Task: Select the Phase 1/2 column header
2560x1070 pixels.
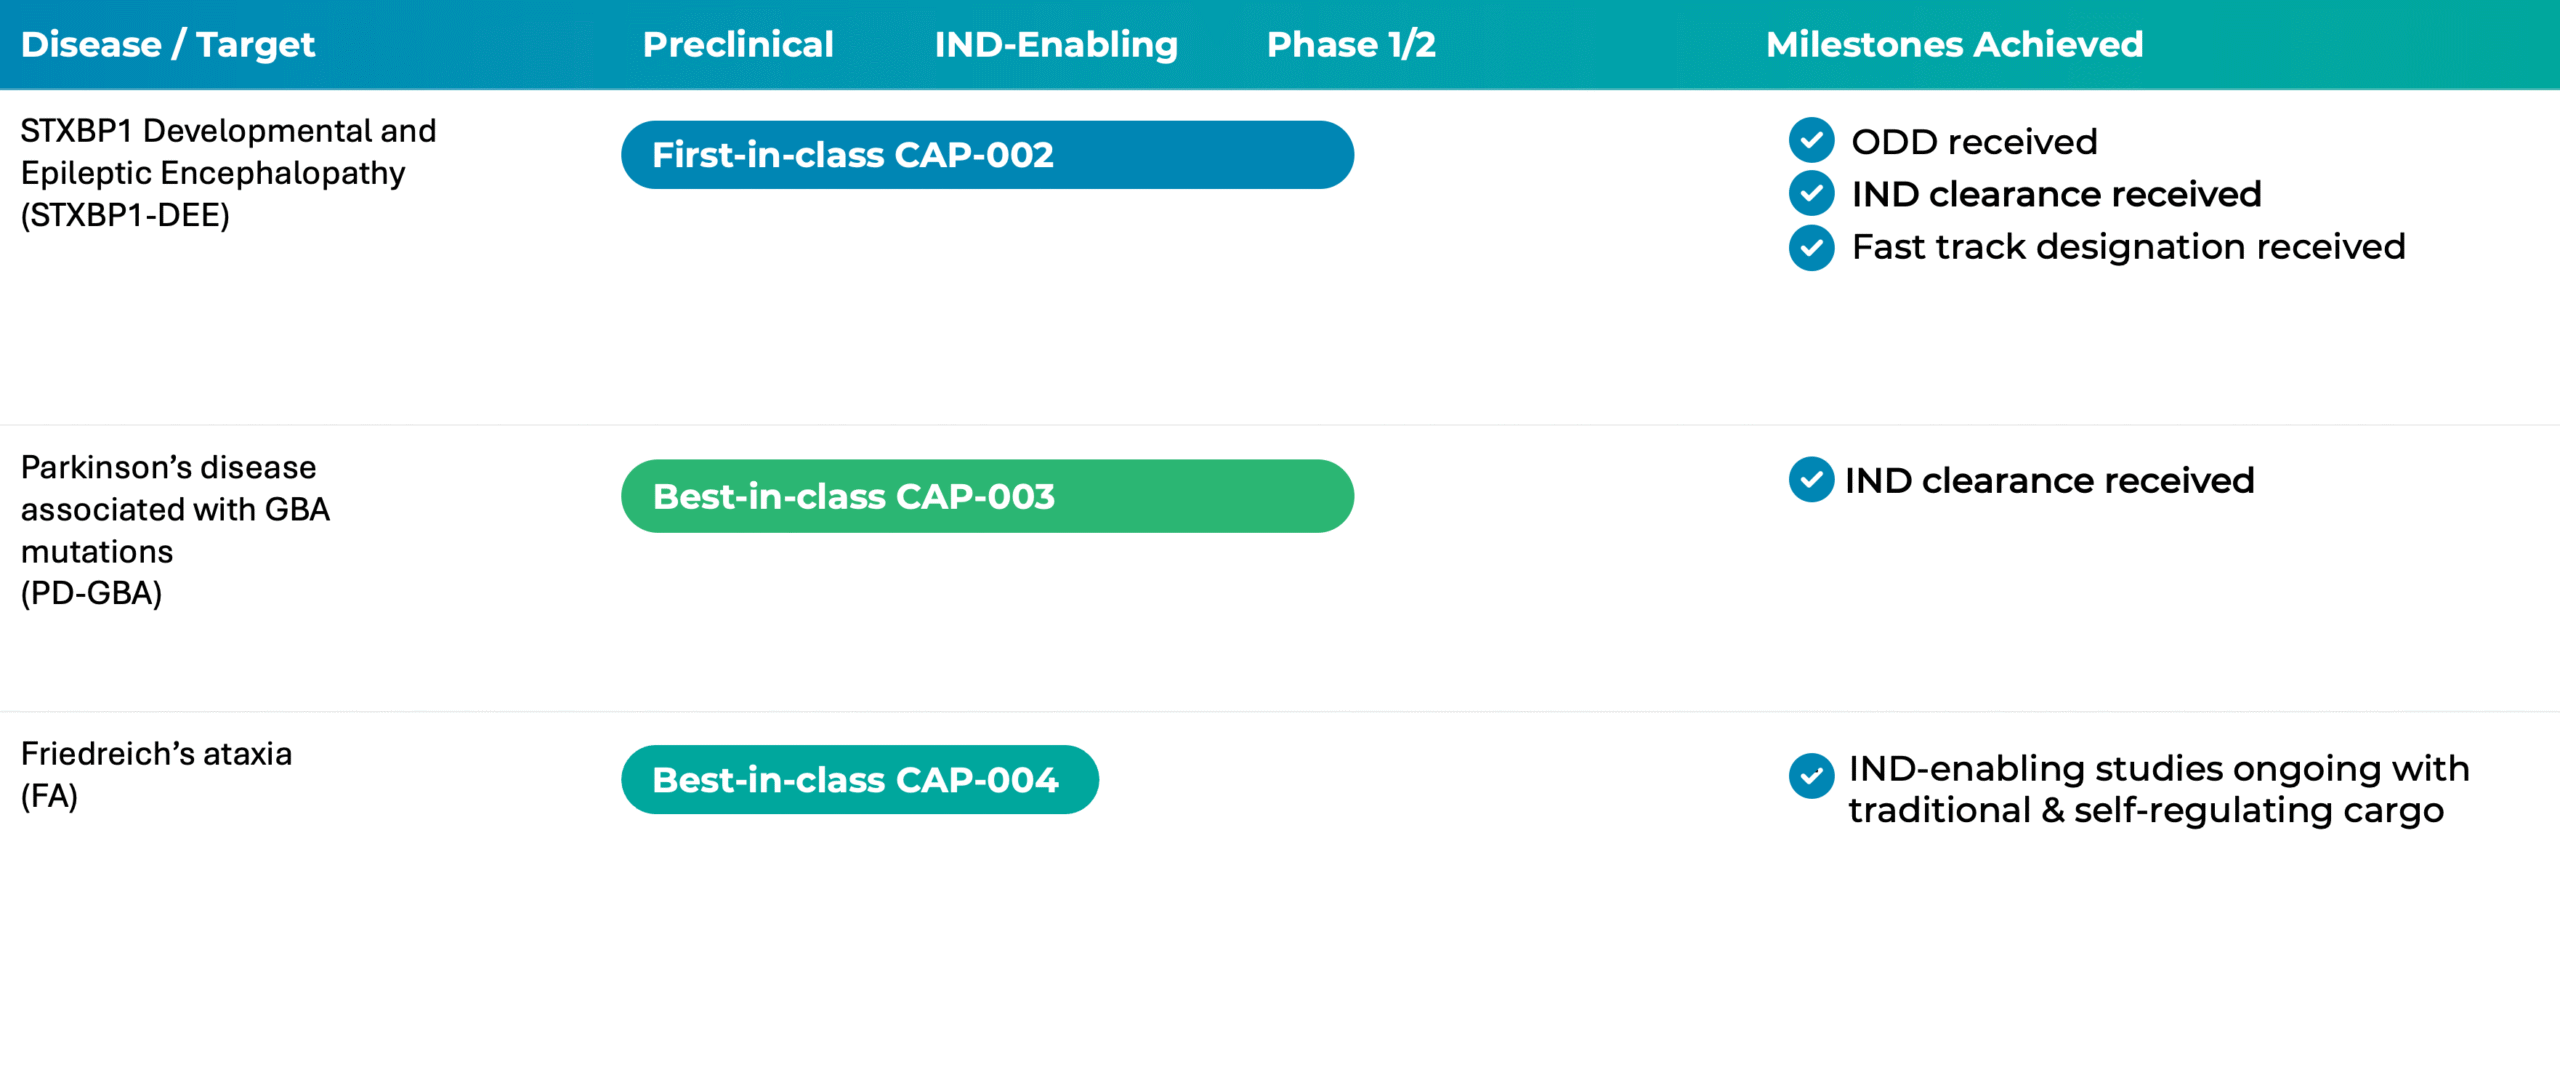Action: tap(1351, 44)
